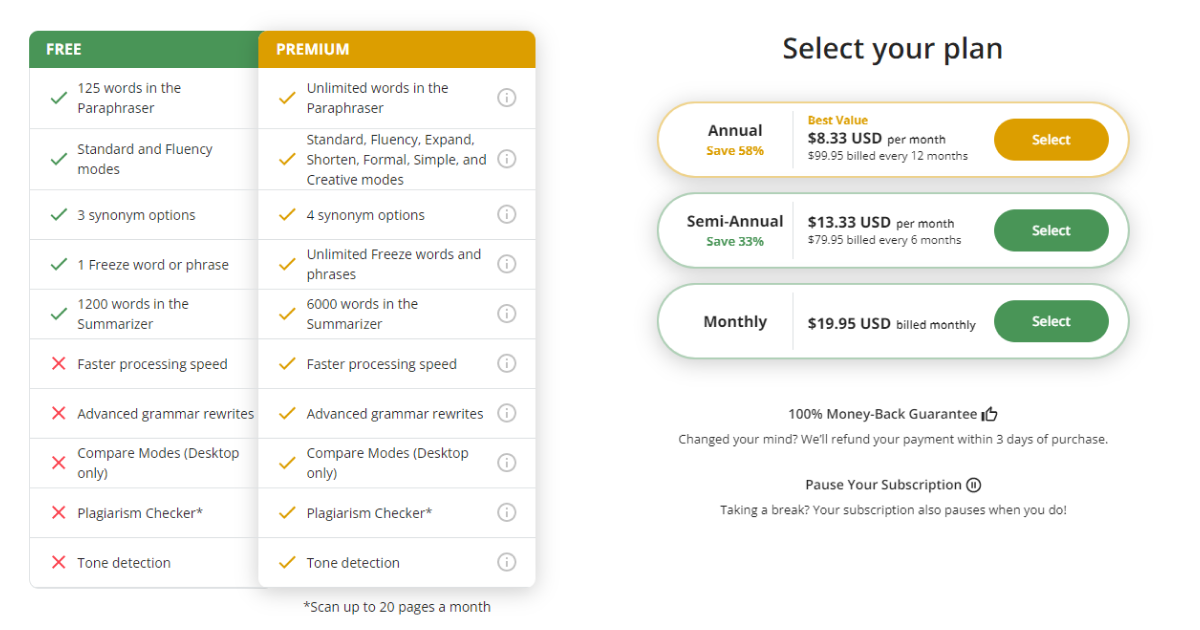The image size is (1200, 630).
Task: Select the Annual plan
Action: point(1051,140)
